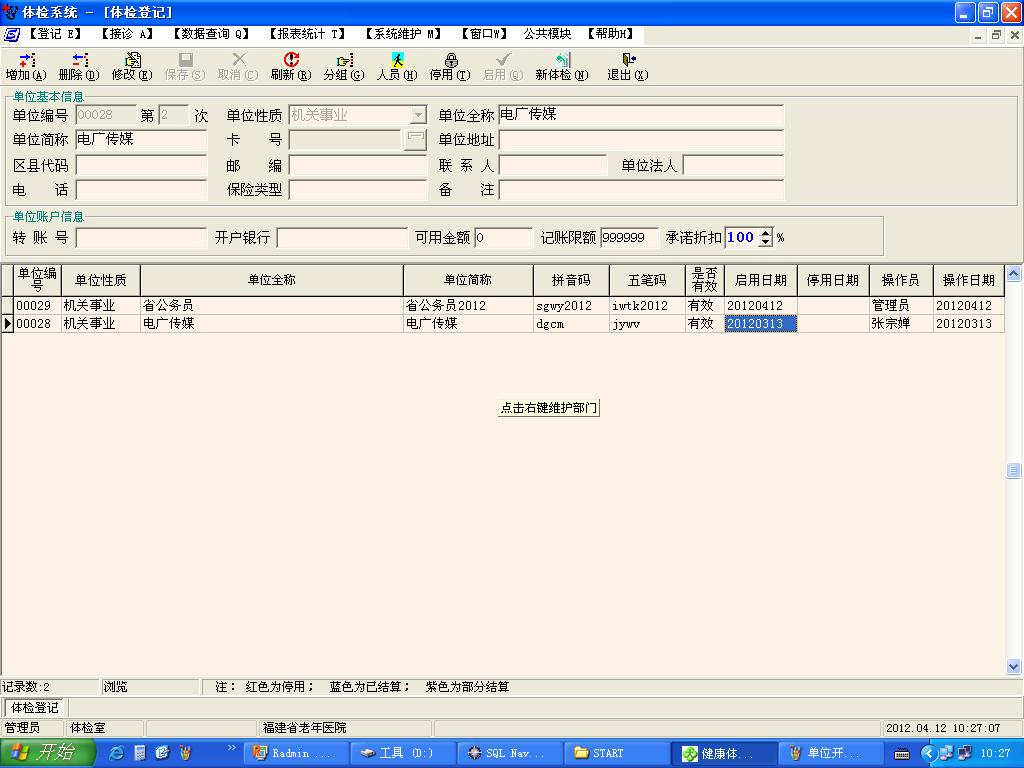Screen dimensions: 1024x768
Task: Click the sgwy2012 pinyin code cell
Action: click(571, 305)
